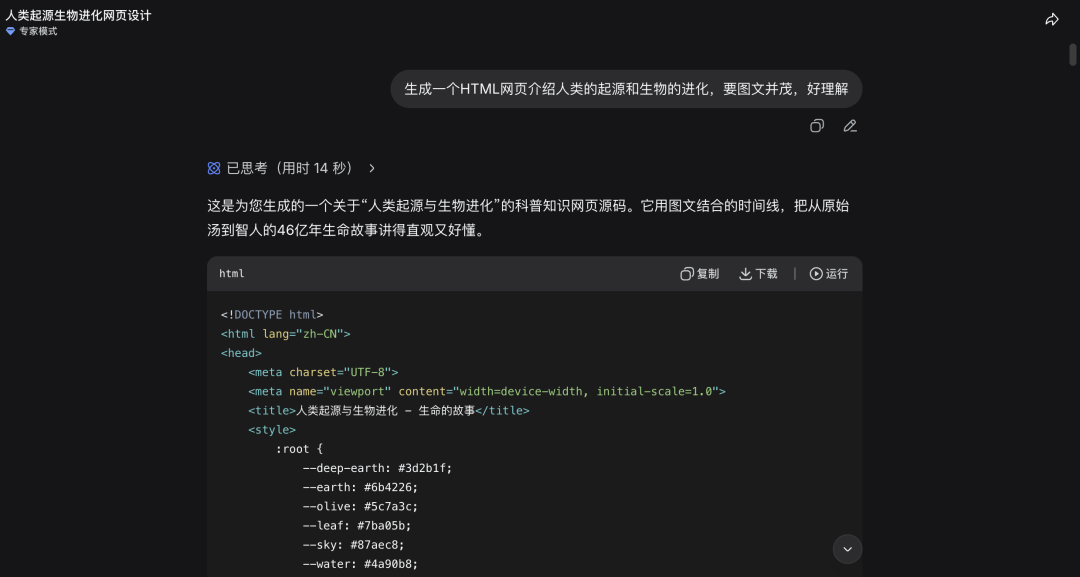
Task: Click the user prompt message bubble
Action: coord(625,89)
